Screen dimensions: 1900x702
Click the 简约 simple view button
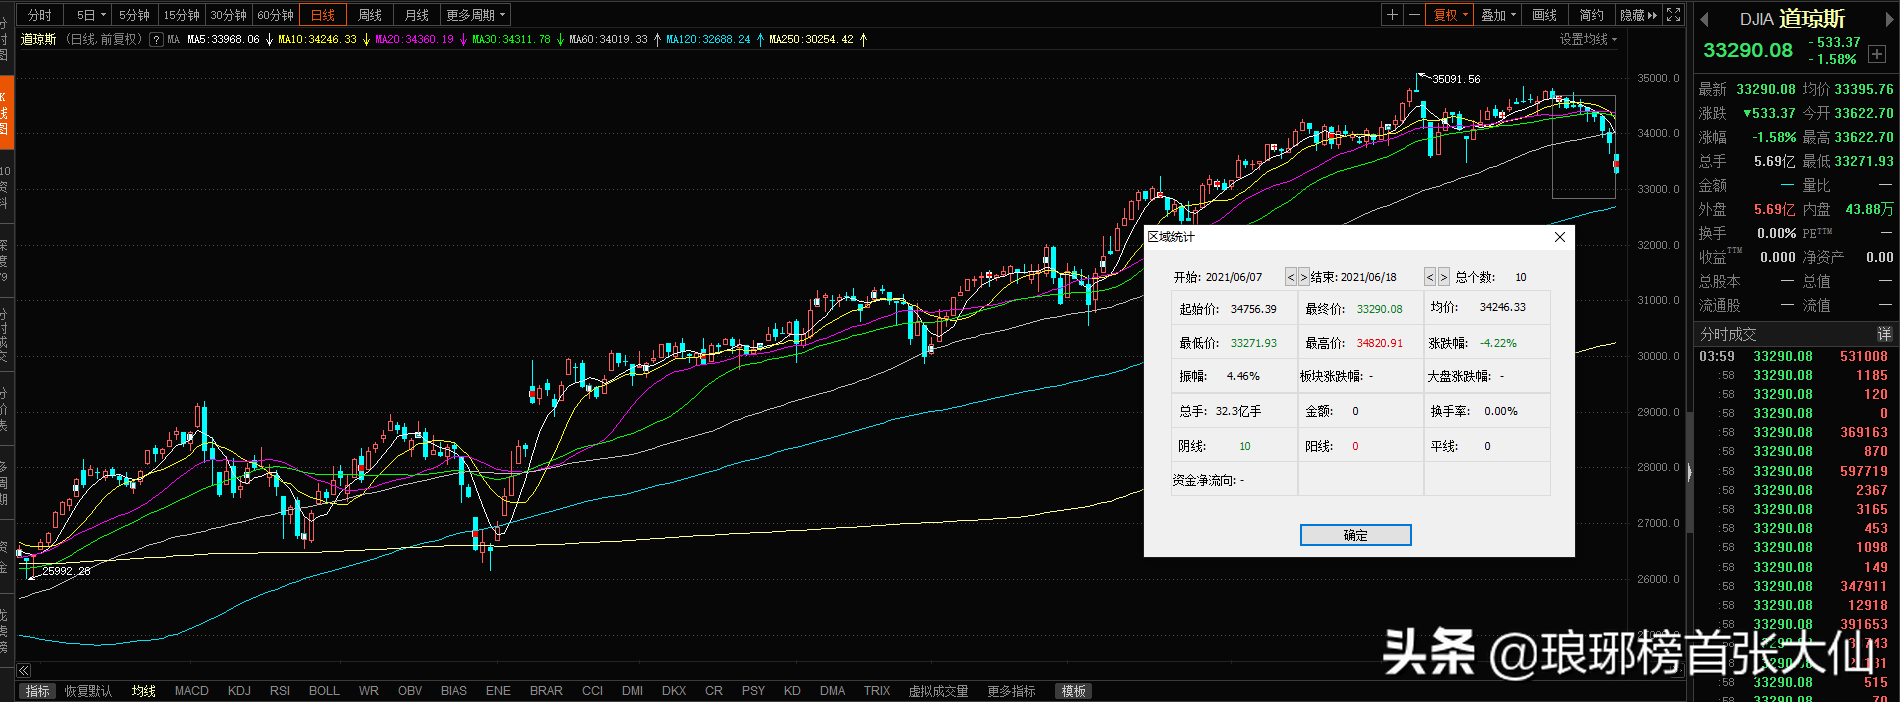(x=1591, y=15)
